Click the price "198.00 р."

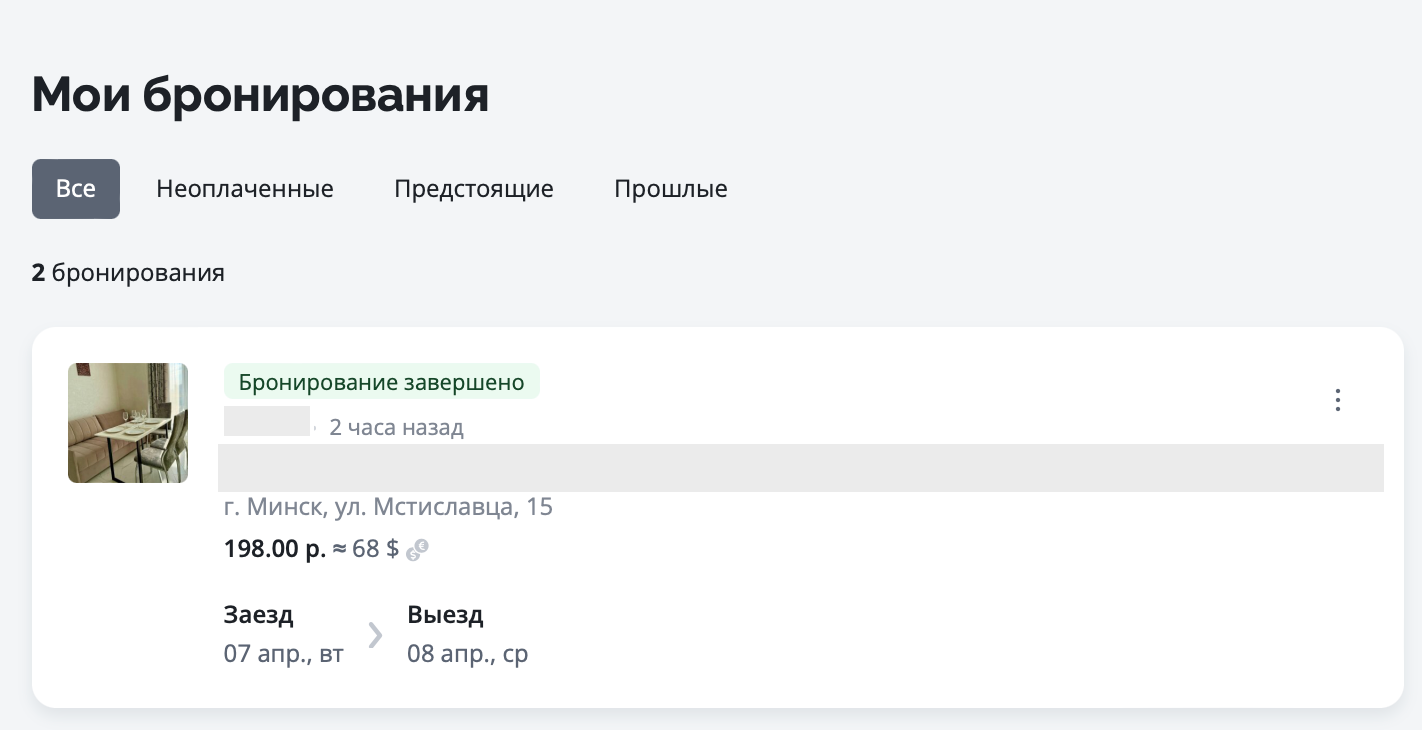pyautogui.click(x=275, y=549)
